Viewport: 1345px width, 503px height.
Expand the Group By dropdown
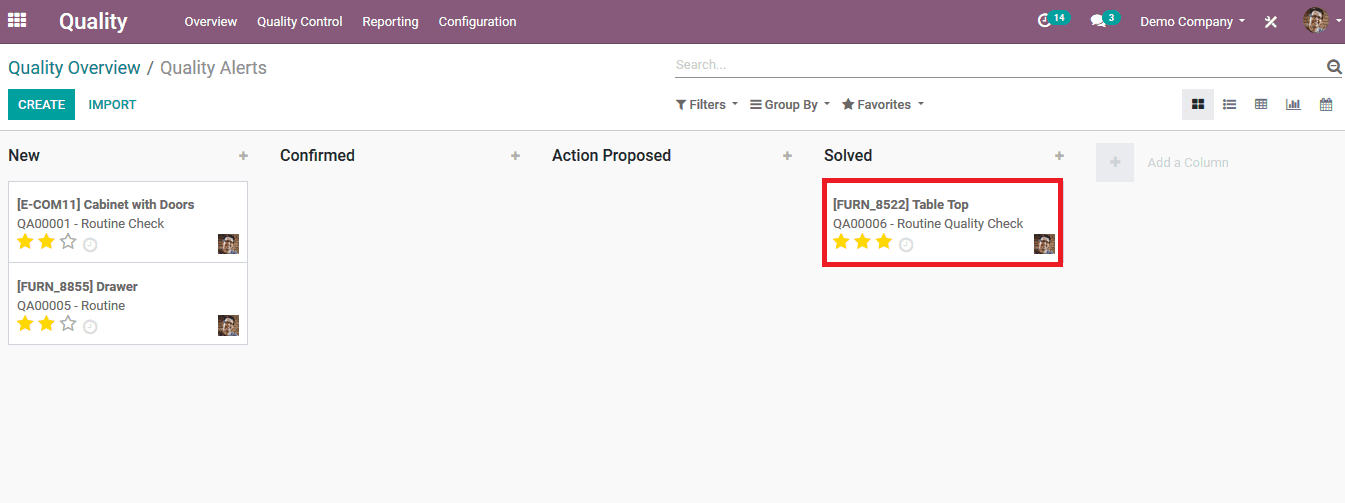(790, 105)
